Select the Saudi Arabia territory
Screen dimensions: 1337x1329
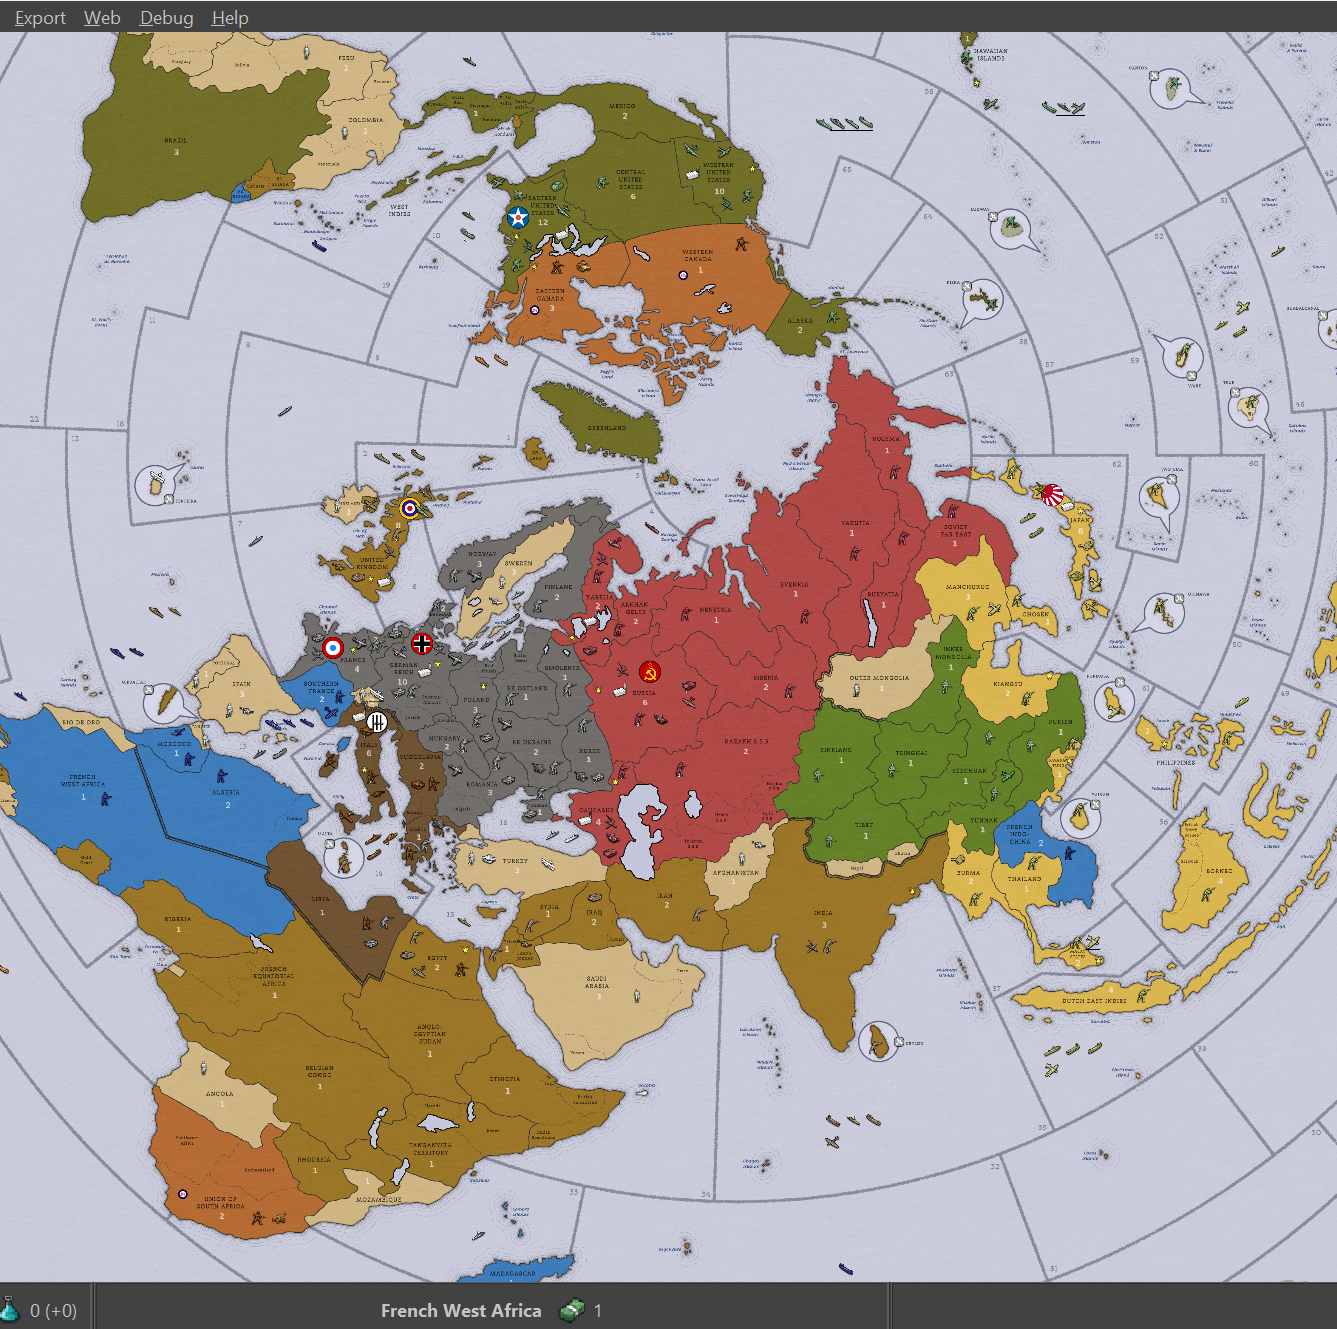[x=597, y=982]
